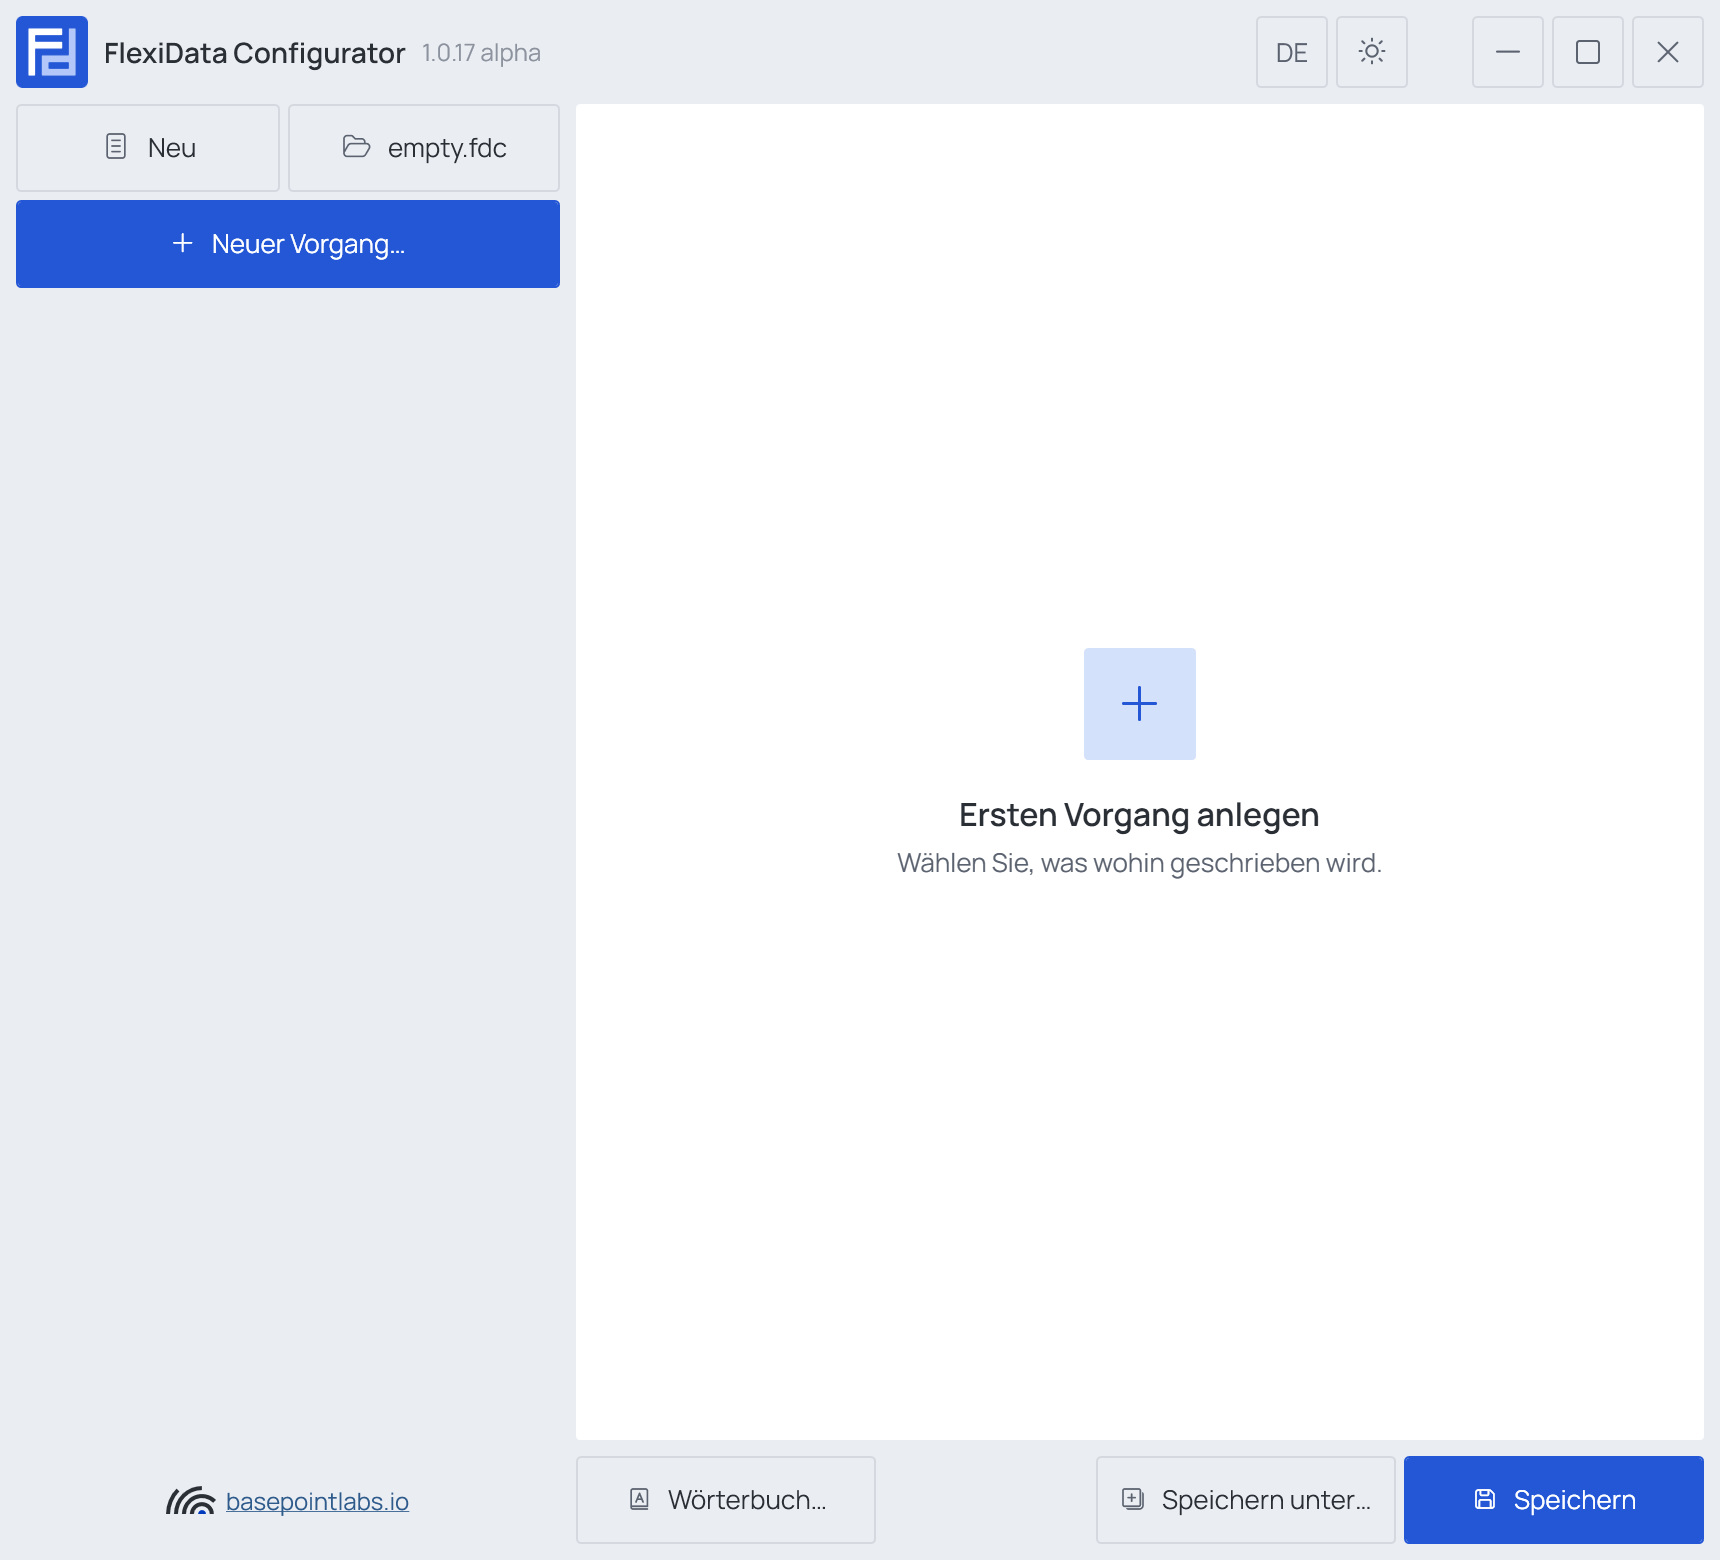Close the FlexiData Configurator window
Screen dimensions: 1720x1560
pos(1668,52)
